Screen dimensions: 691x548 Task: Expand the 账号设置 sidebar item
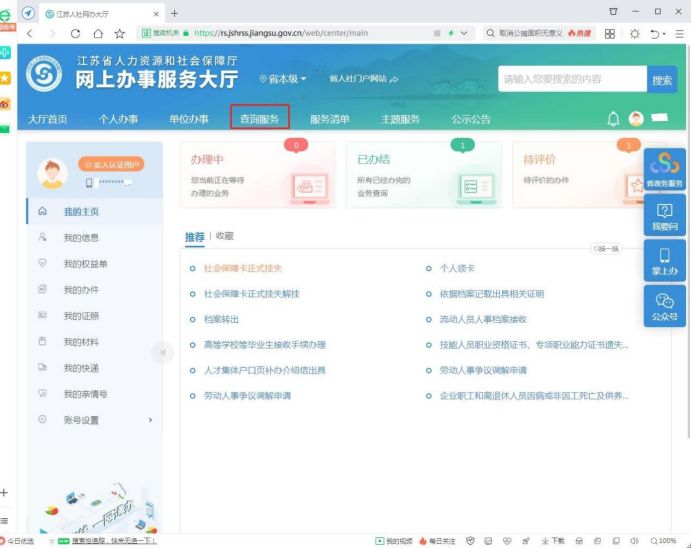coord(95,420)
